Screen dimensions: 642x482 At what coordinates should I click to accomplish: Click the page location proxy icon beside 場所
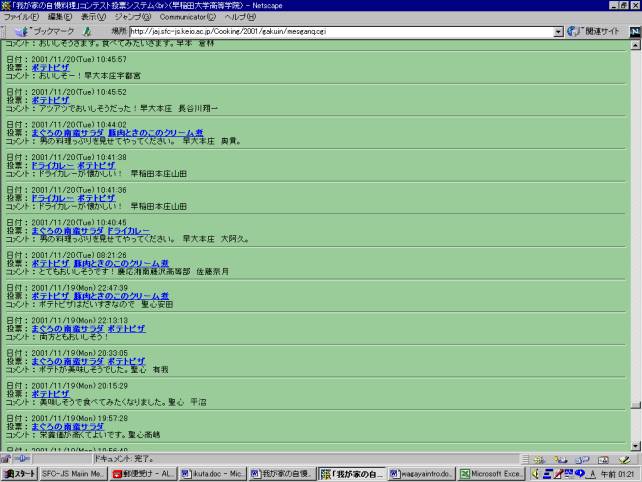pos(87,31)
